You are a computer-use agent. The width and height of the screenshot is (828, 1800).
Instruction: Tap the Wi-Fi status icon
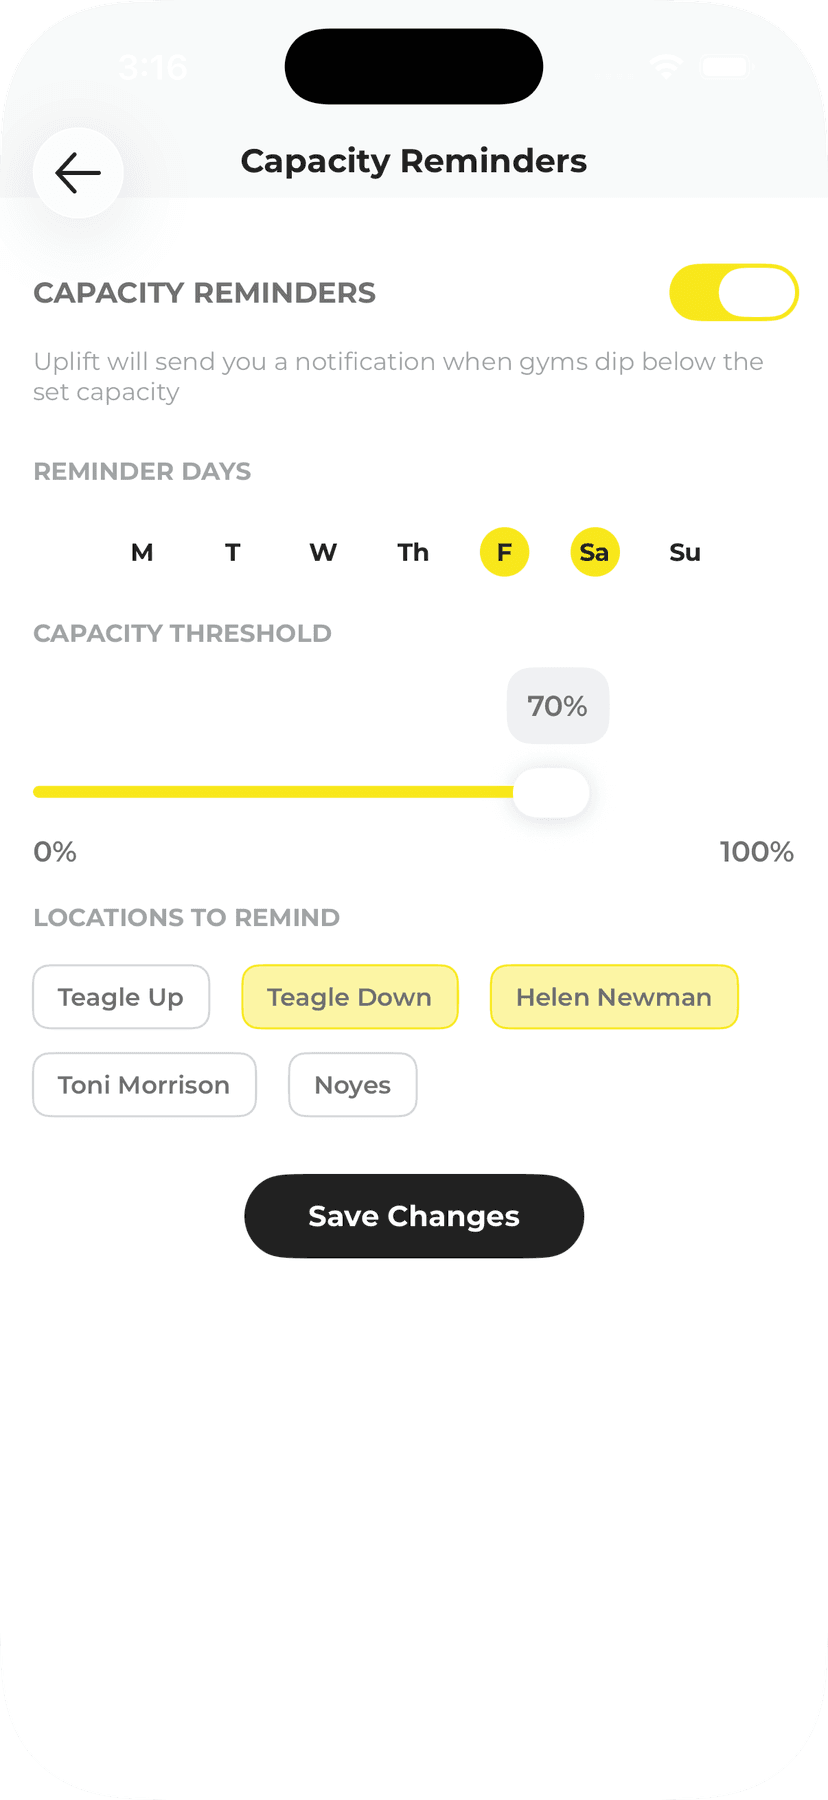click(665, 66)
